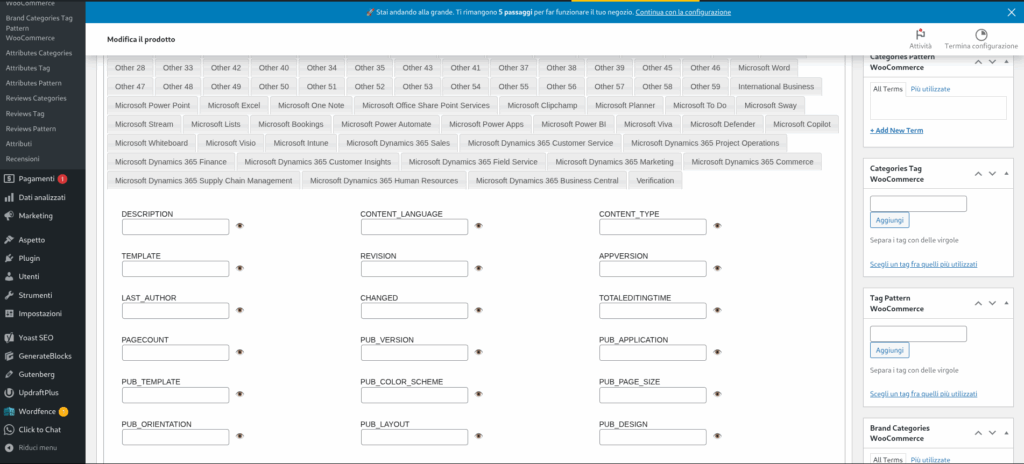The image size is (1024, 464).
Task: Move Categories Tag WooCommerce panel down
Action: pyautogui.click(x=992, y=173)
